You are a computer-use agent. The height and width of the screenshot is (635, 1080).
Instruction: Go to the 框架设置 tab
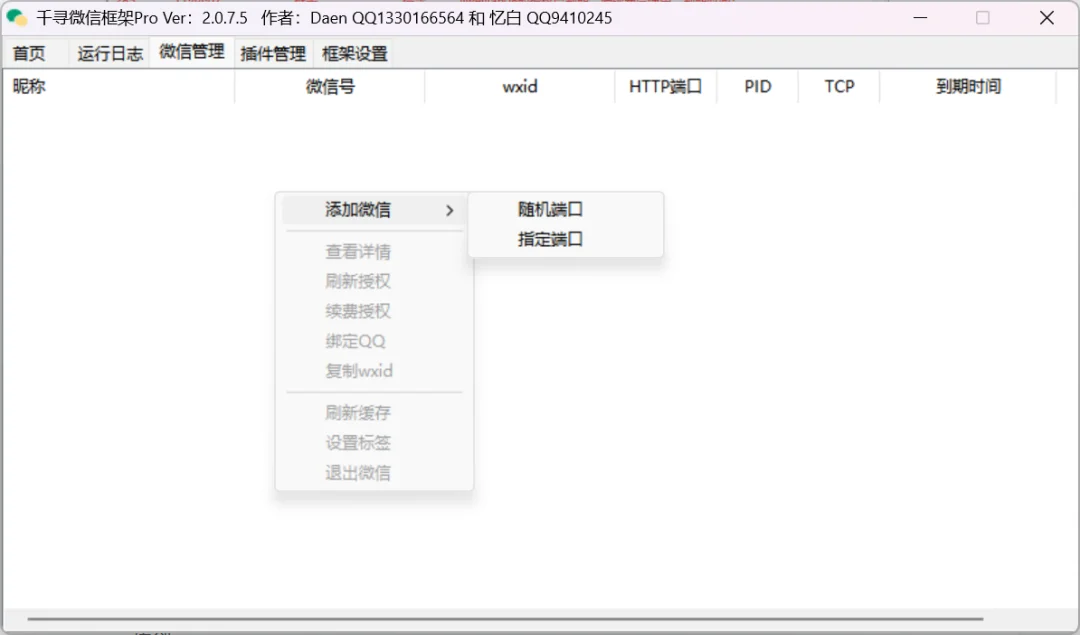355,53
